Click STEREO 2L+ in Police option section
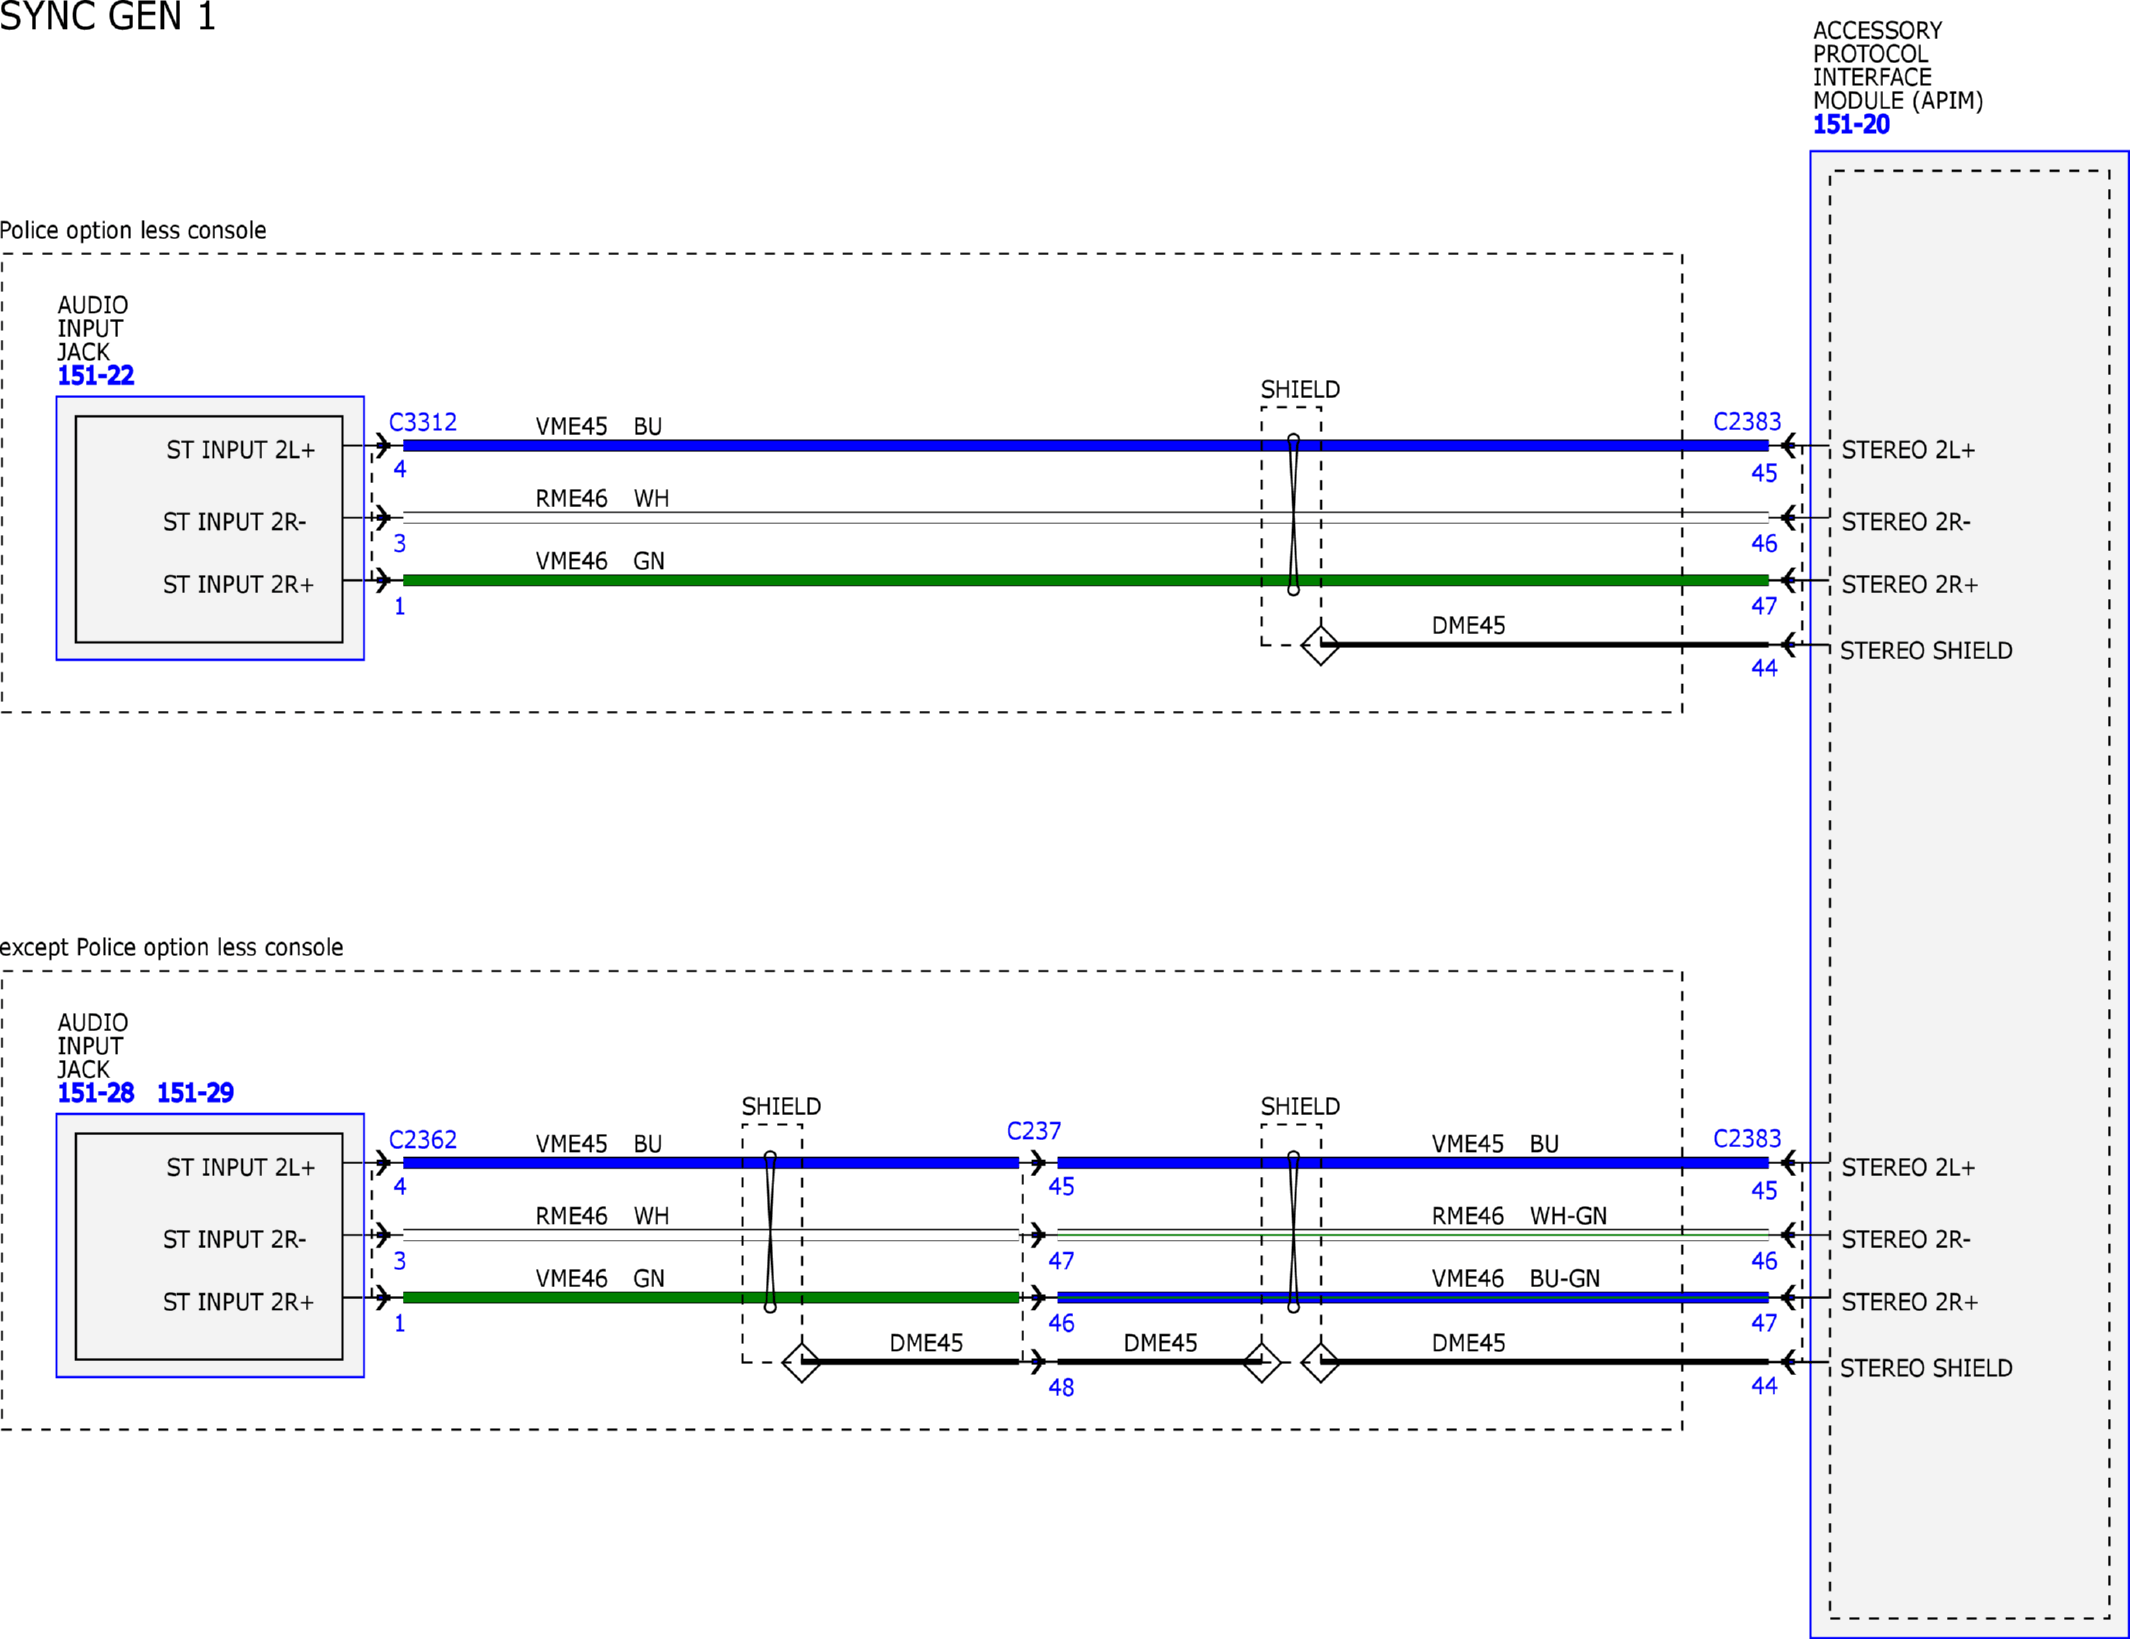This screenshot has height=1639, width=2130. (x=1908, y=450)
